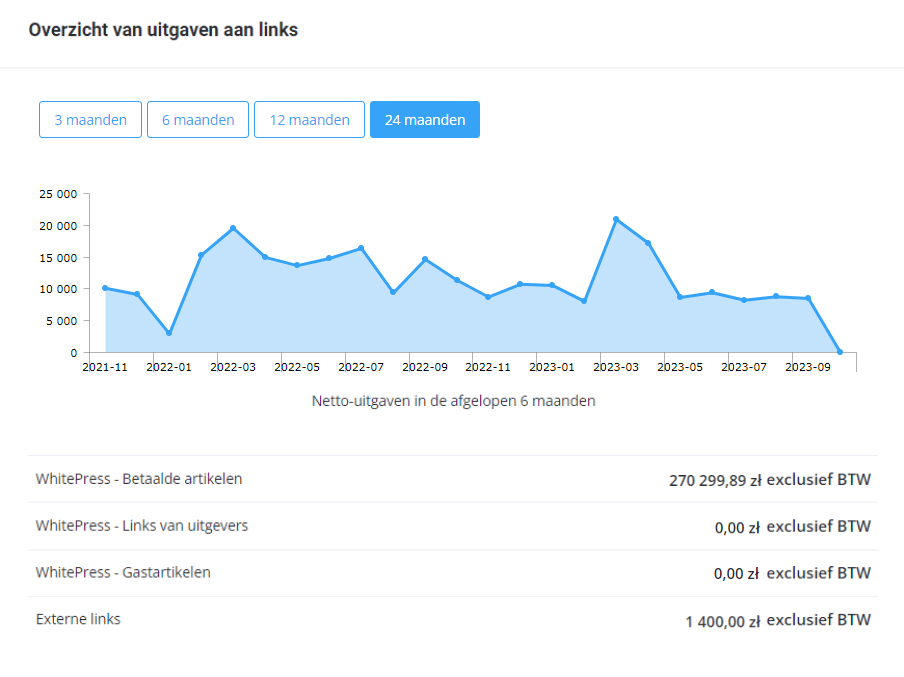Click the "2023-01" x-axis label
The width and height of the screenshot is (904, 677).
click(552, 367)
